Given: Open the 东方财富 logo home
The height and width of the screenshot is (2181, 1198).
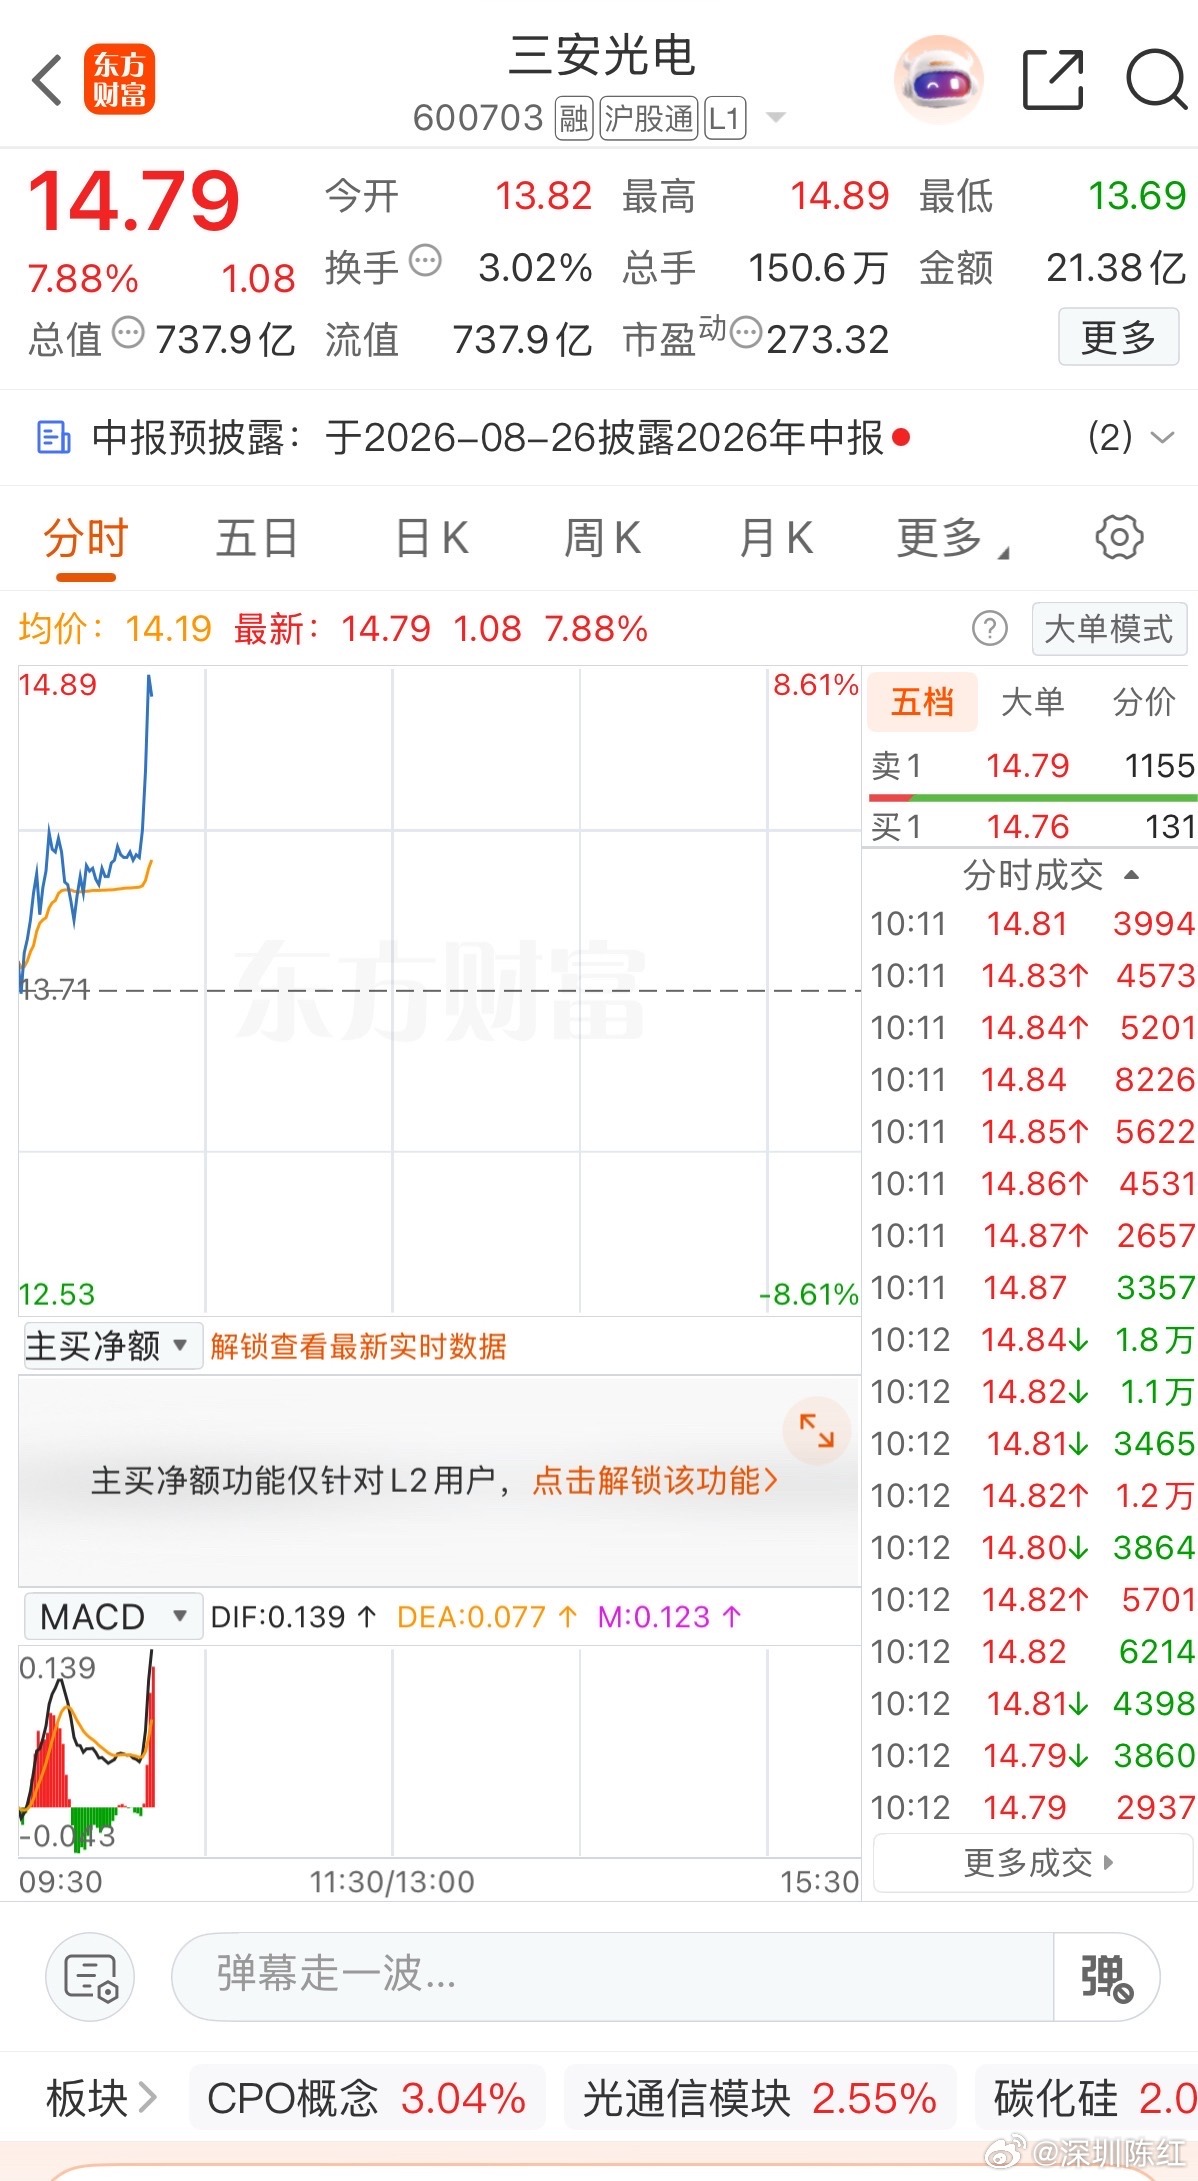Looking at the screenshot, I should (x=119, y=80).
